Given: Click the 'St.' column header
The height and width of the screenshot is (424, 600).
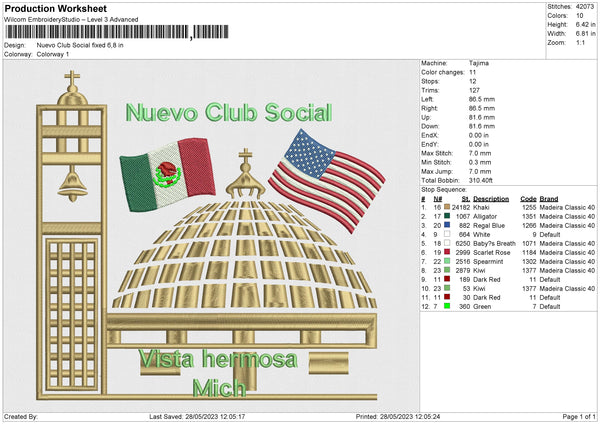Looking at the screenshot, I should coord(466,199).
